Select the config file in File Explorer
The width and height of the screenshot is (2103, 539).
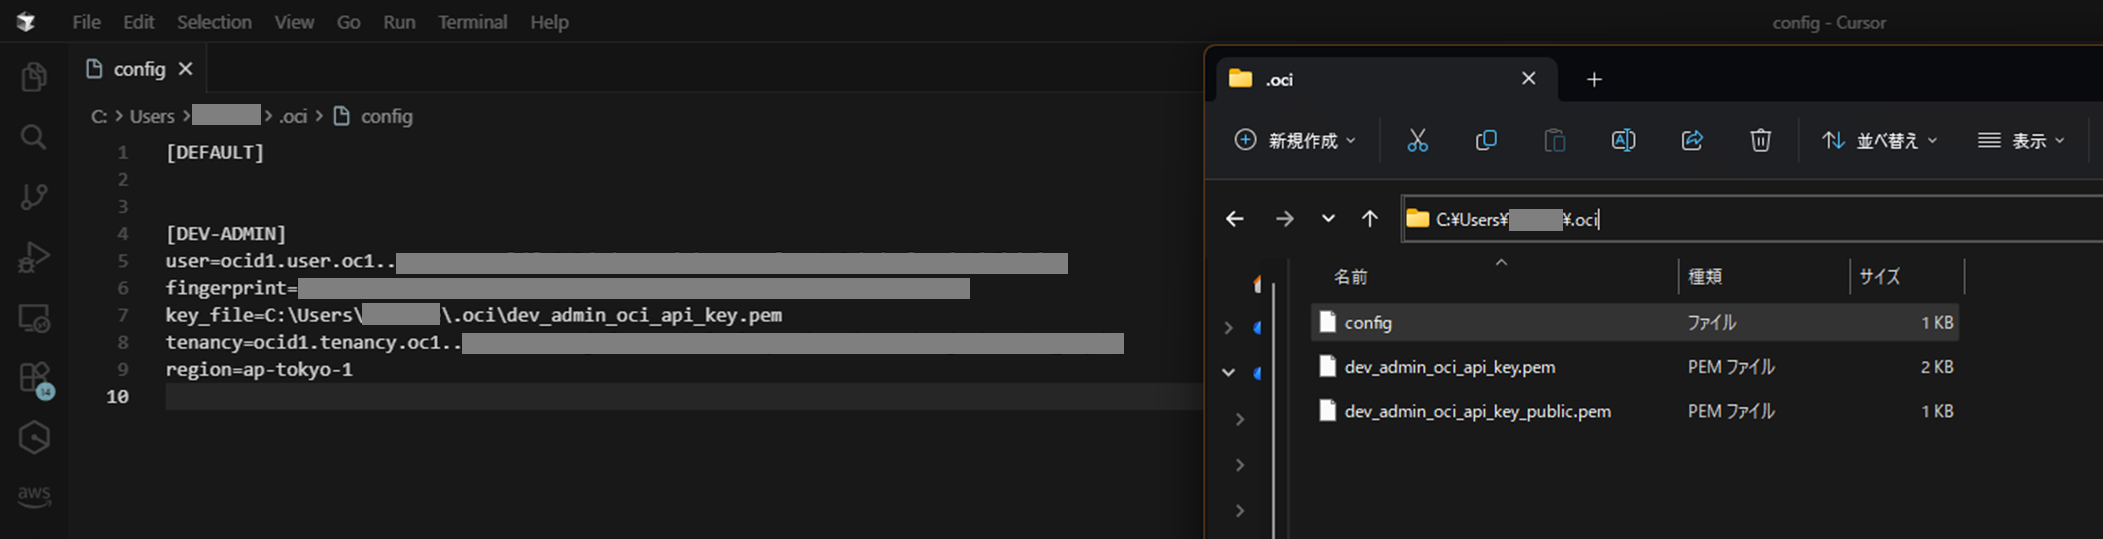point(1635,323)
